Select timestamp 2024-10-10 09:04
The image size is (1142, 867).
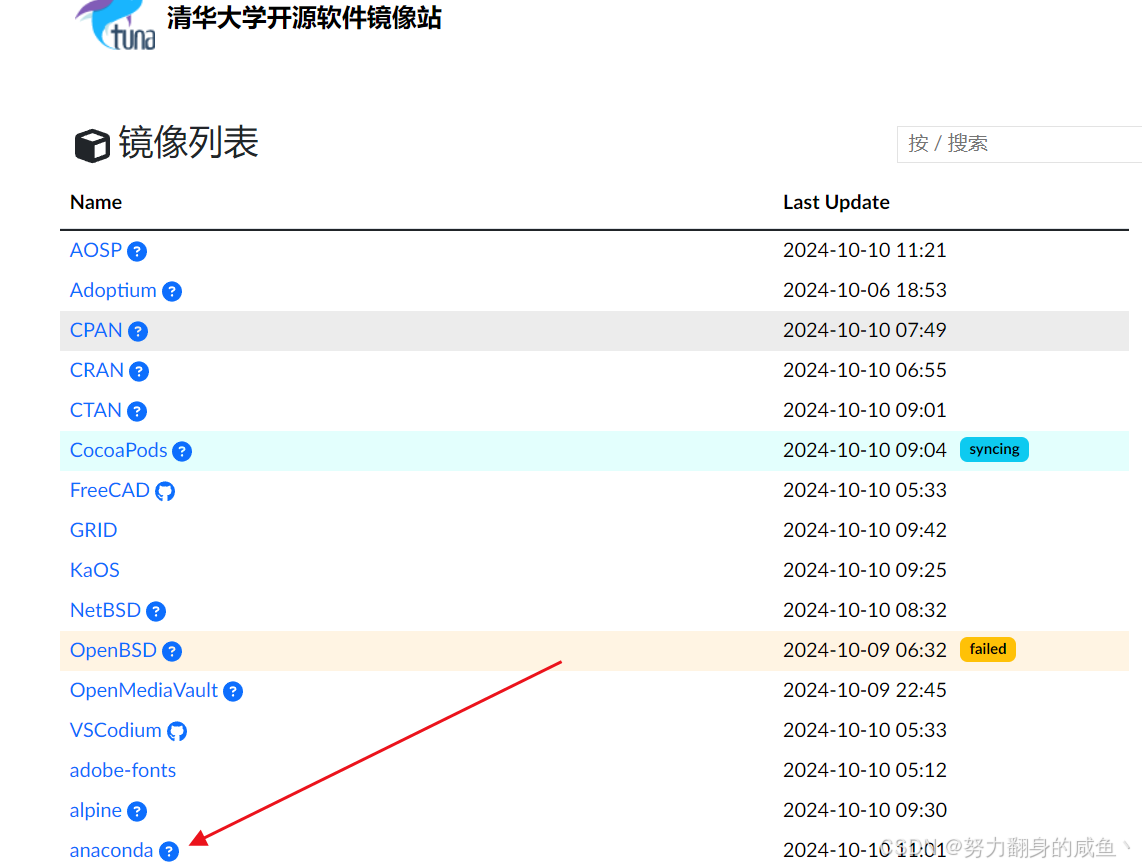coord(865,450)
